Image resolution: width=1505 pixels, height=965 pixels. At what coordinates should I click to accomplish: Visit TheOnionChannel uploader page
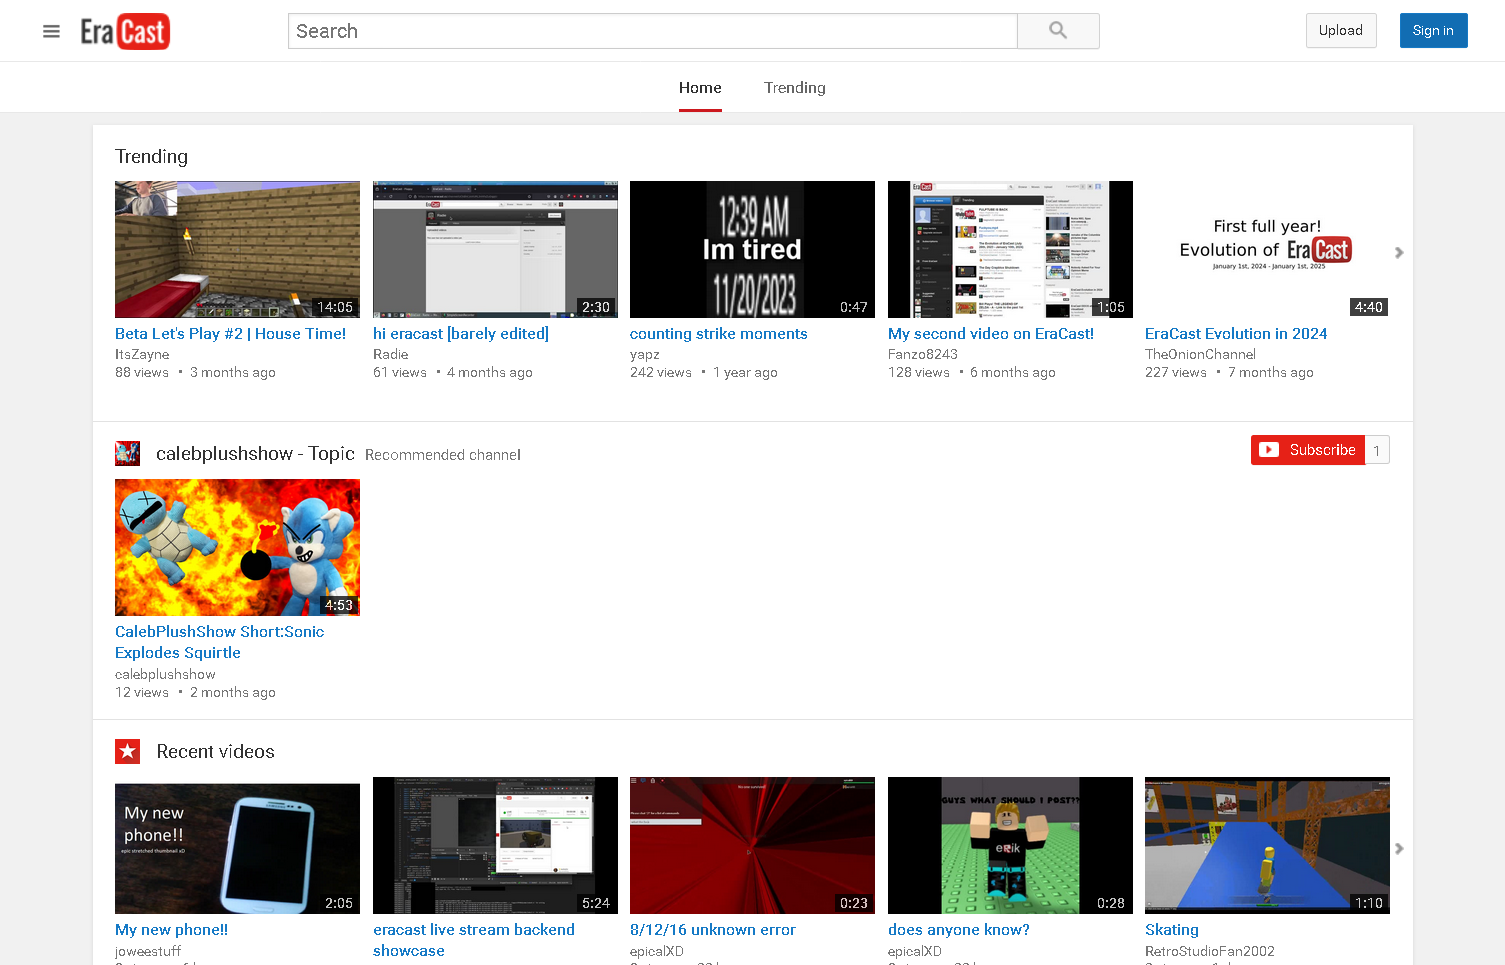[x=1200, y=354]
